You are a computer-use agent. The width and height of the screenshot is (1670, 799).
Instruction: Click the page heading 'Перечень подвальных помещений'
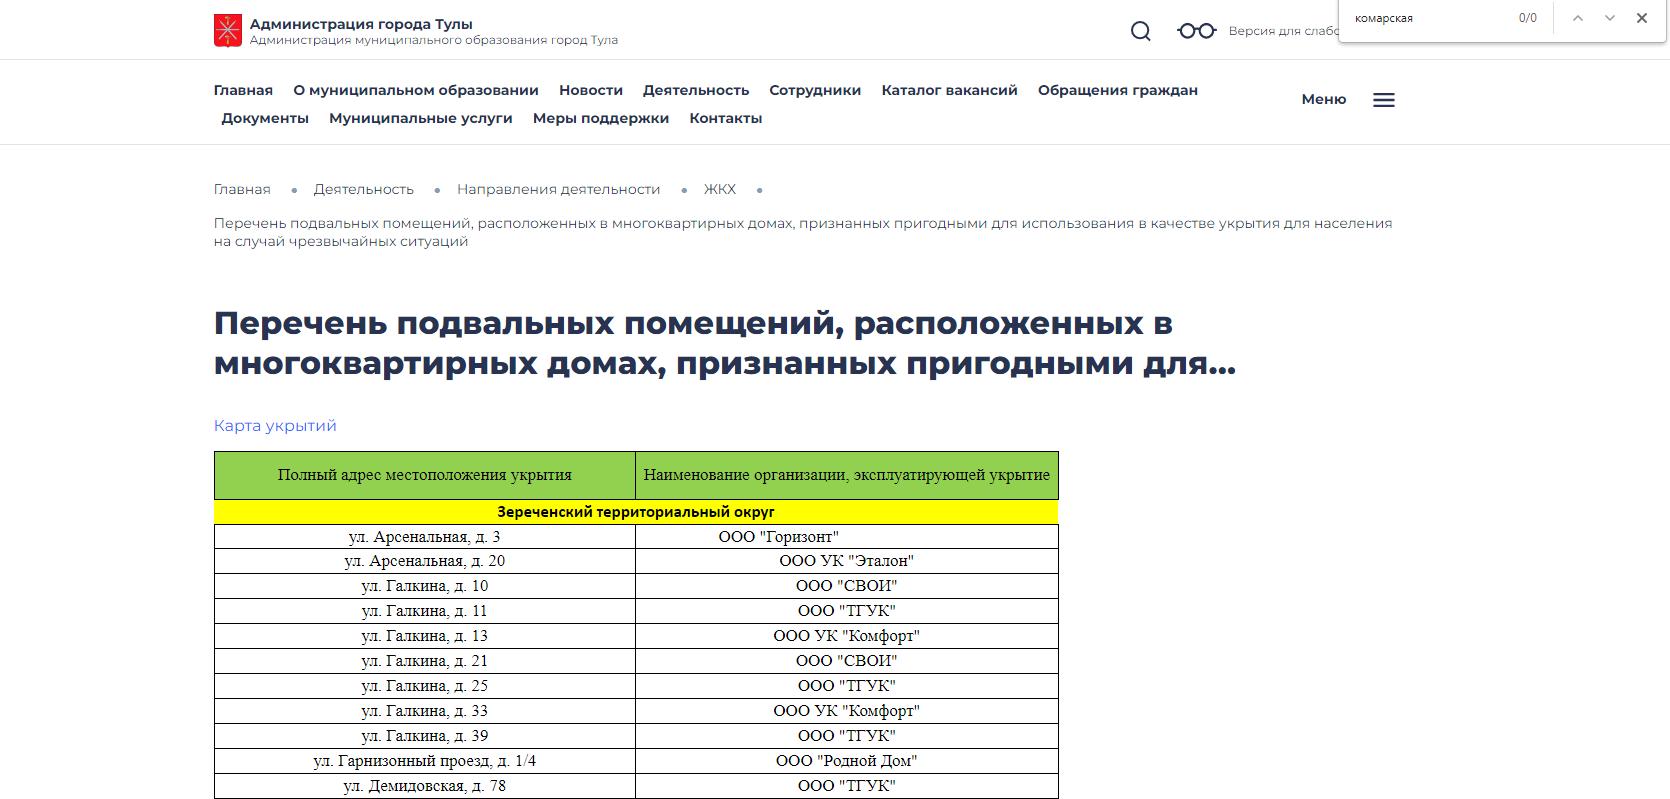point(725,343)
